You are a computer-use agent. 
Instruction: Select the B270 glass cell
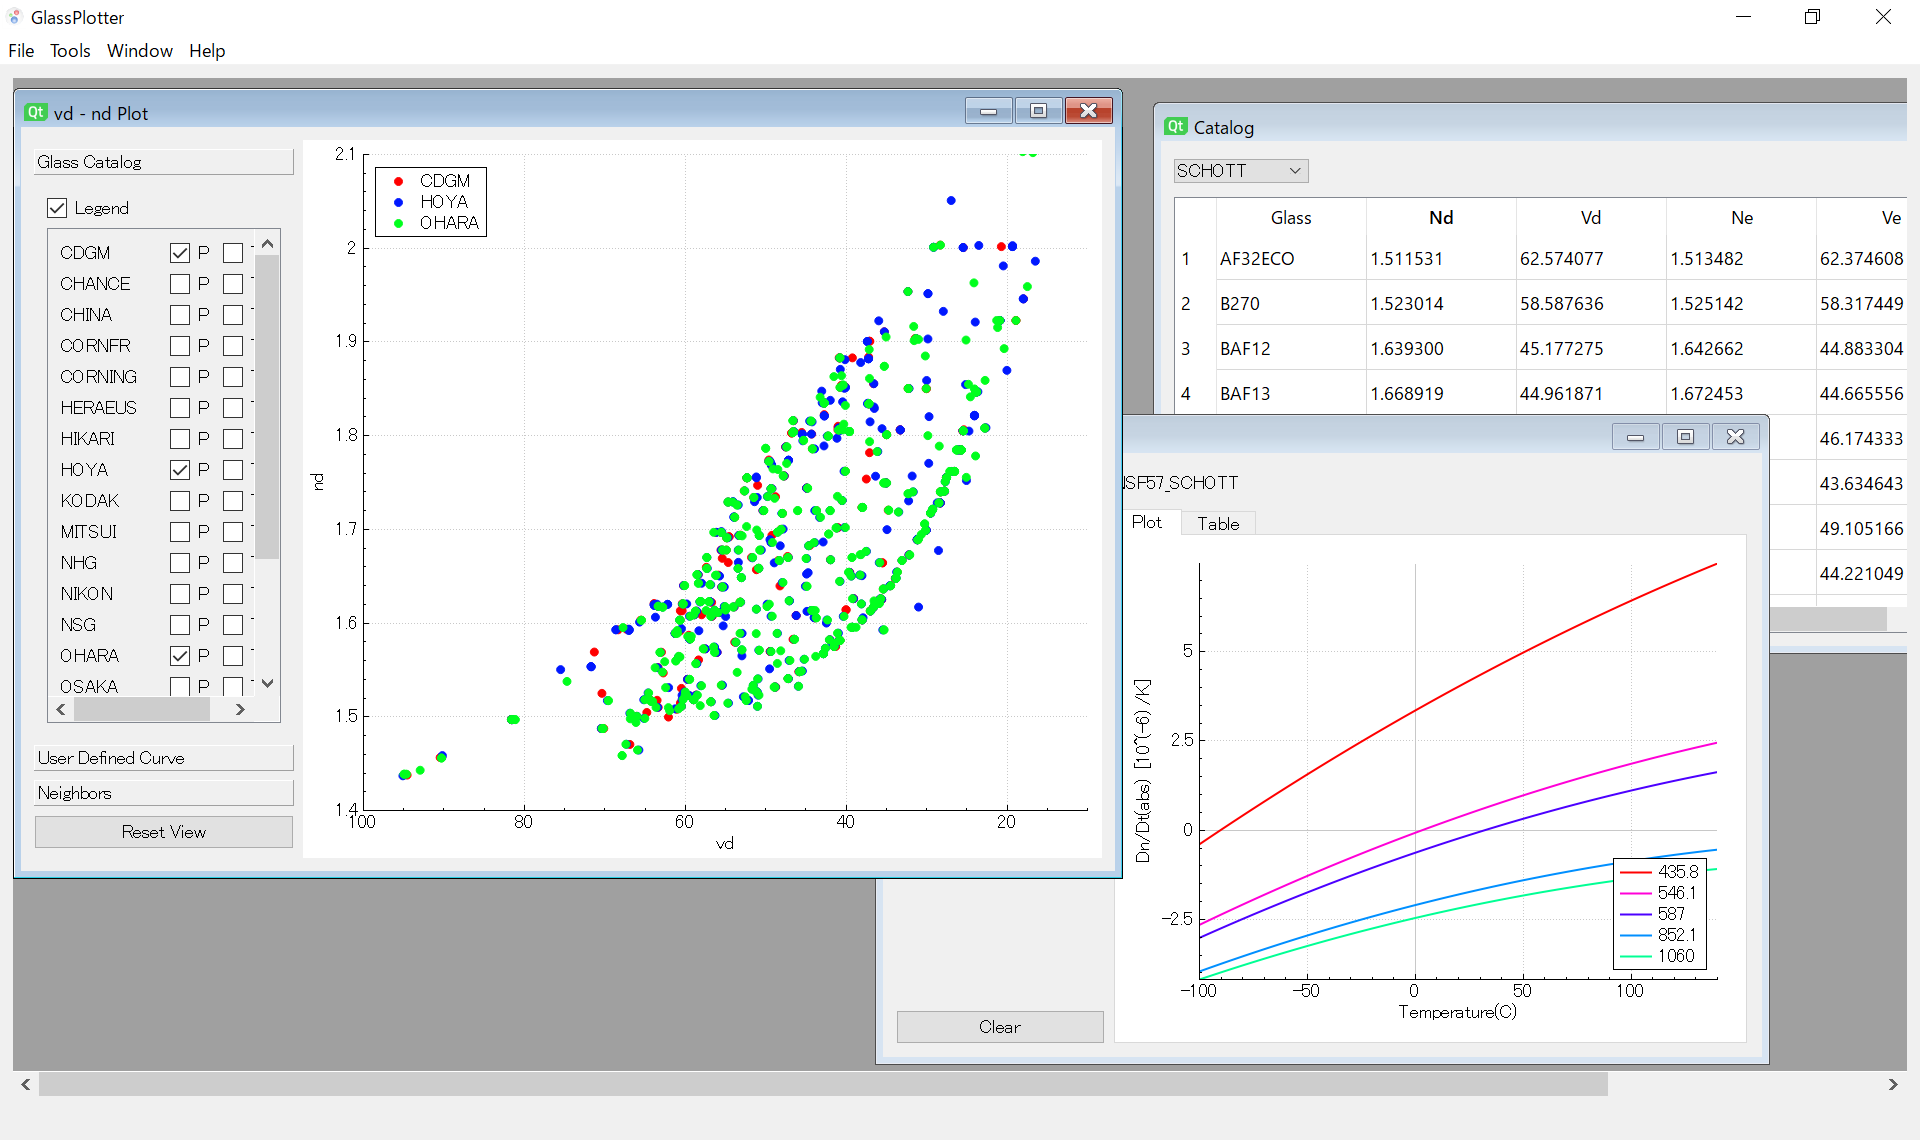[1291, 304]
